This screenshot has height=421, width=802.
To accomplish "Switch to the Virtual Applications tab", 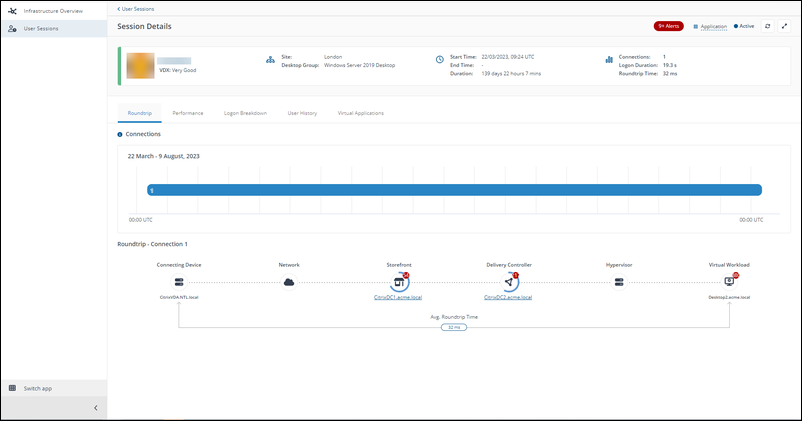I will click(x=360, y=113).
